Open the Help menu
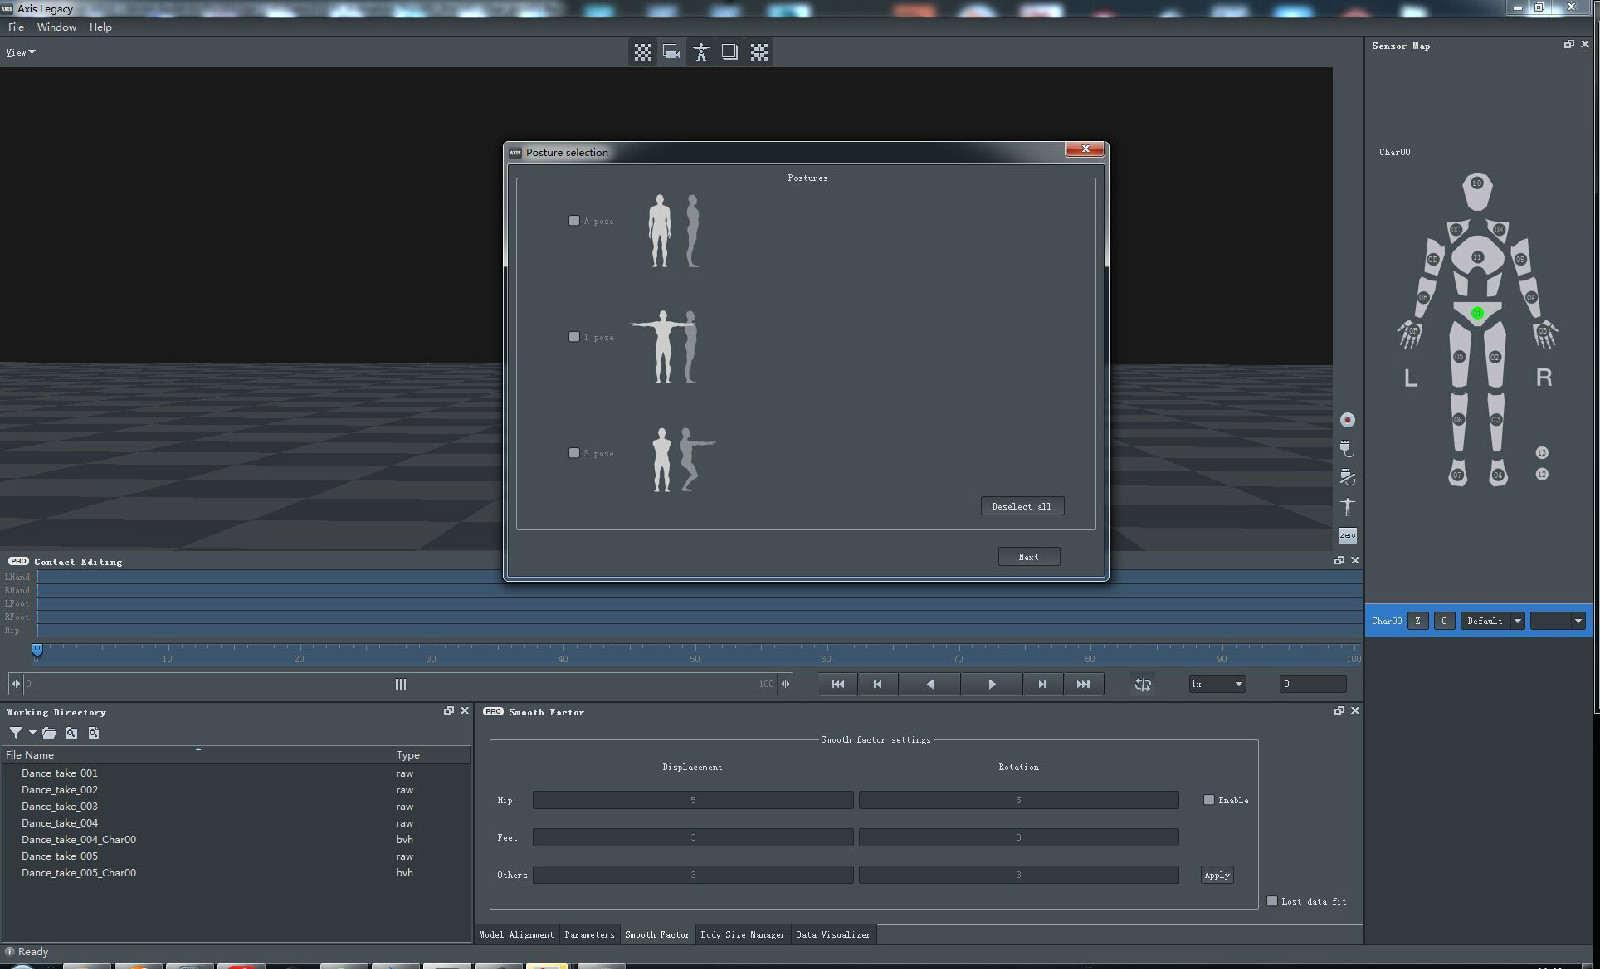1600x969 pixels. pos(100,27)
